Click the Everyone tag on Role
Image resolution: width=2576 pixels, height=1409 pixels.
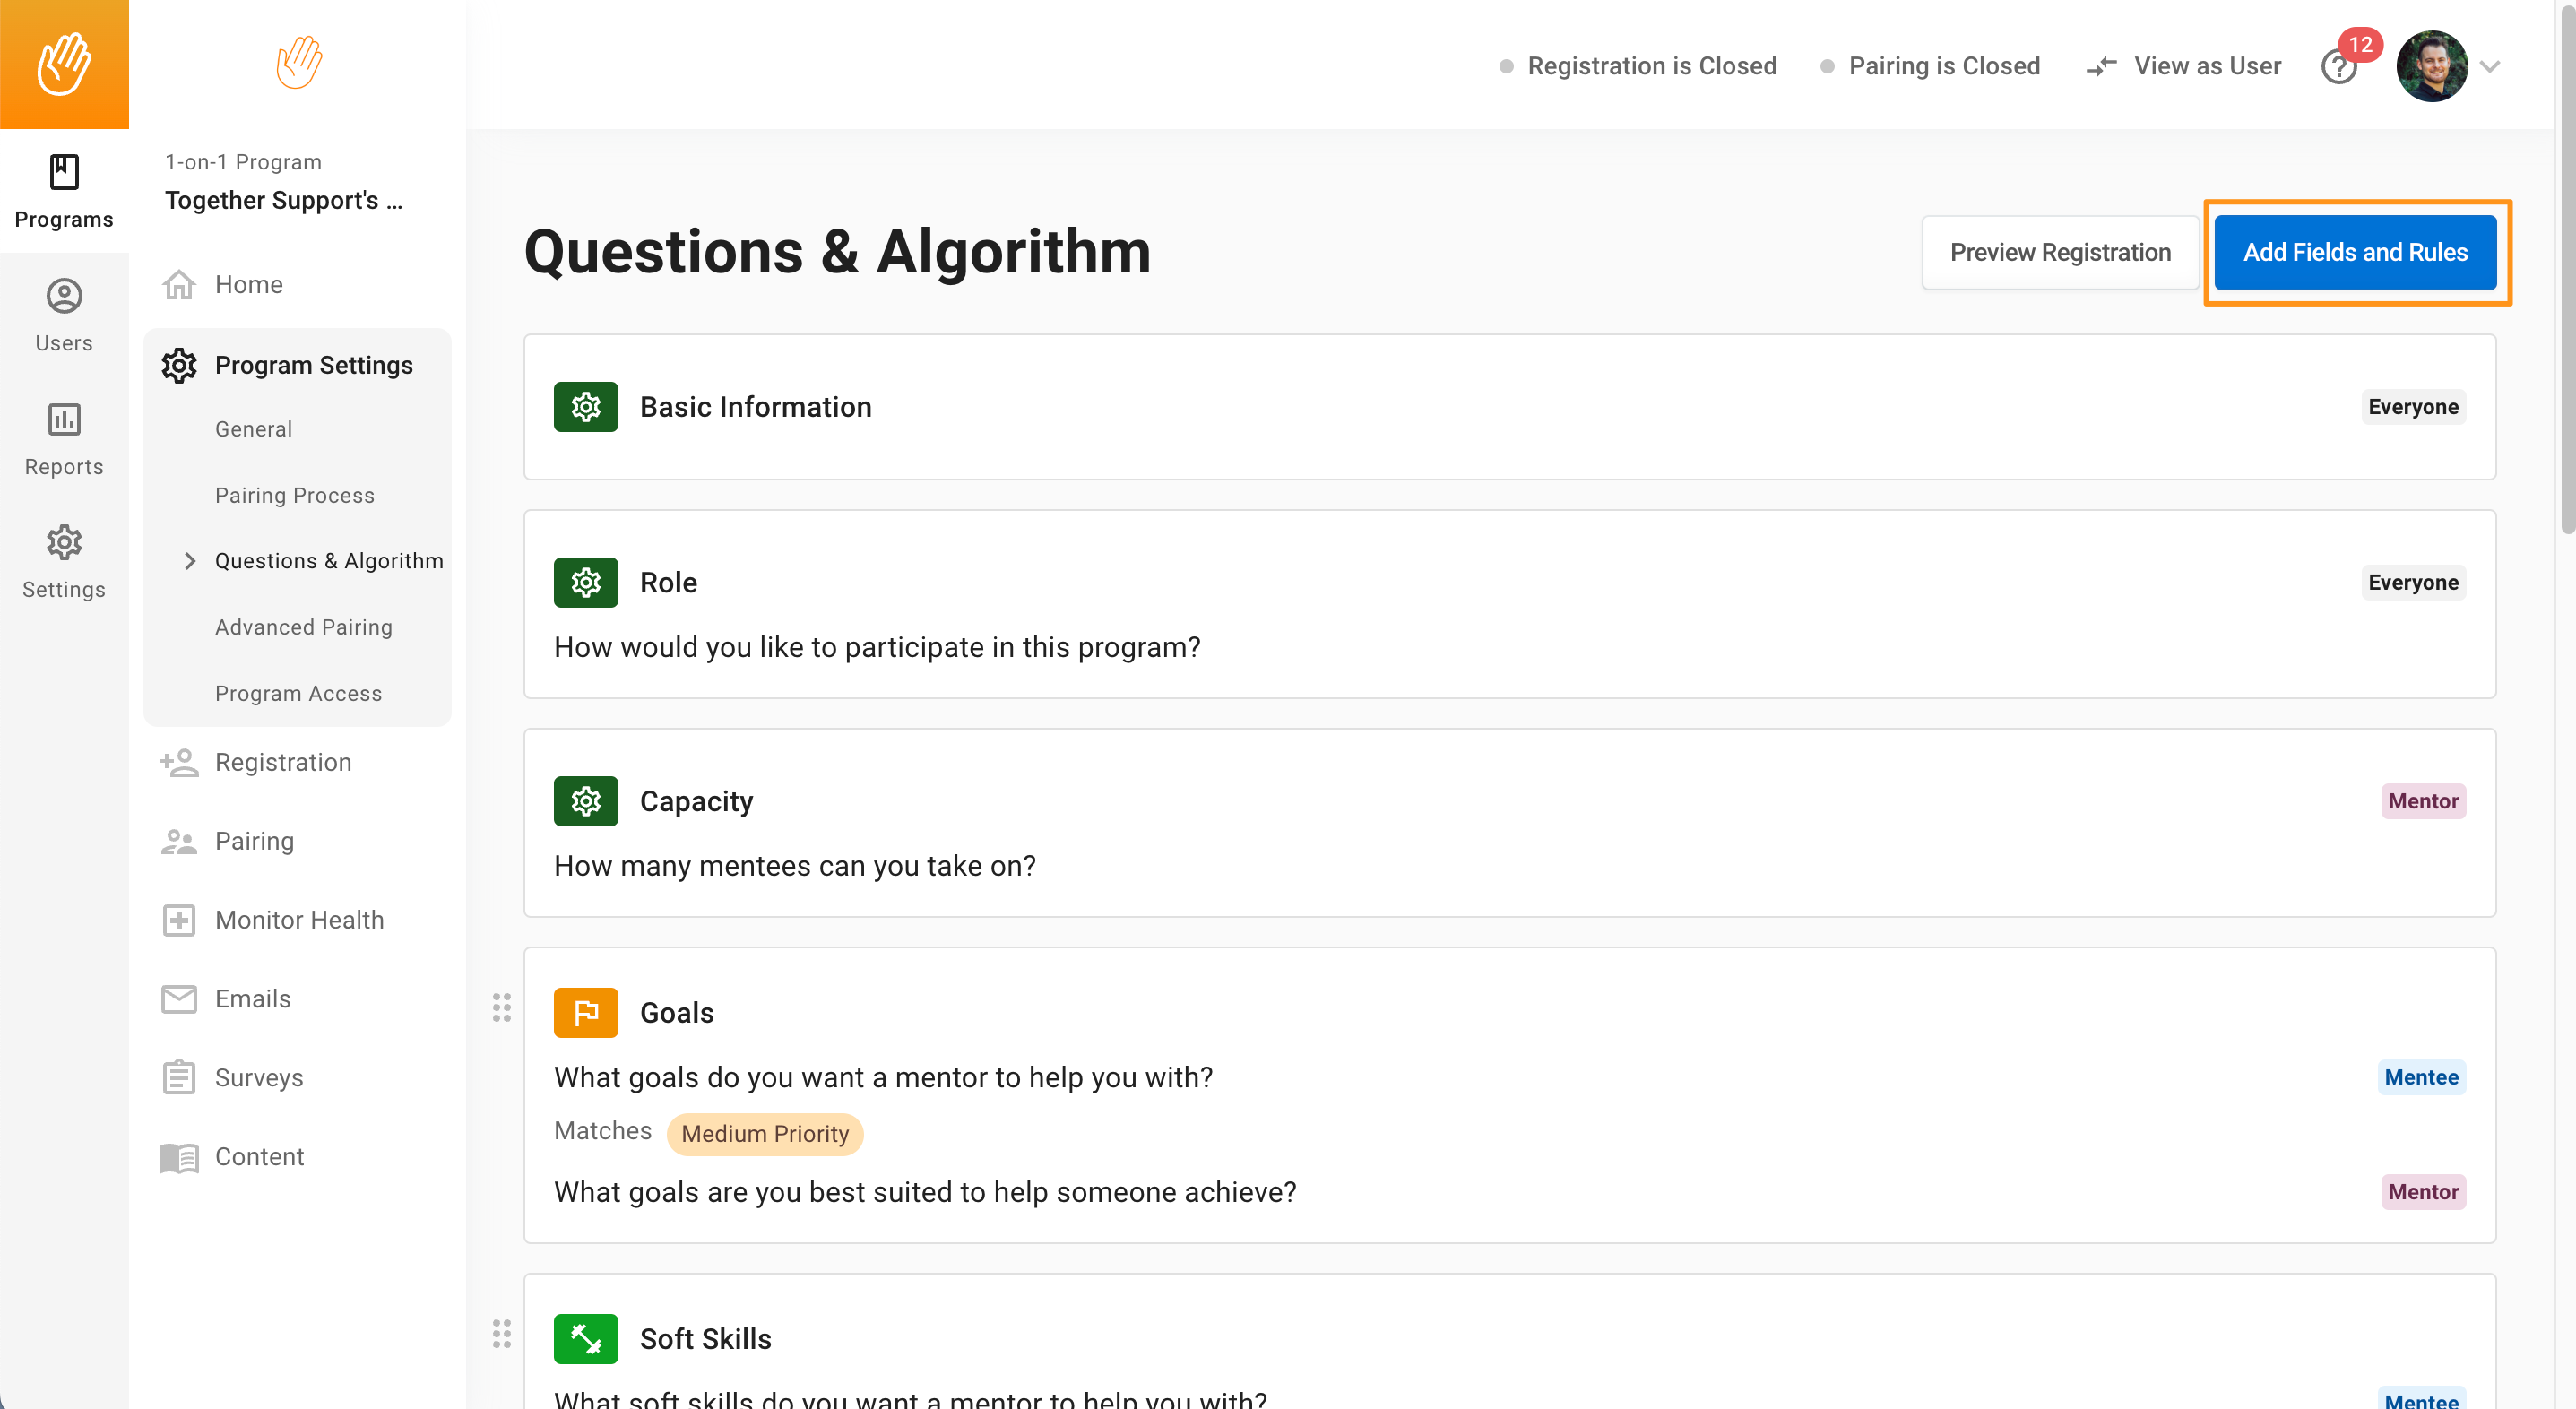[2413, 582]
